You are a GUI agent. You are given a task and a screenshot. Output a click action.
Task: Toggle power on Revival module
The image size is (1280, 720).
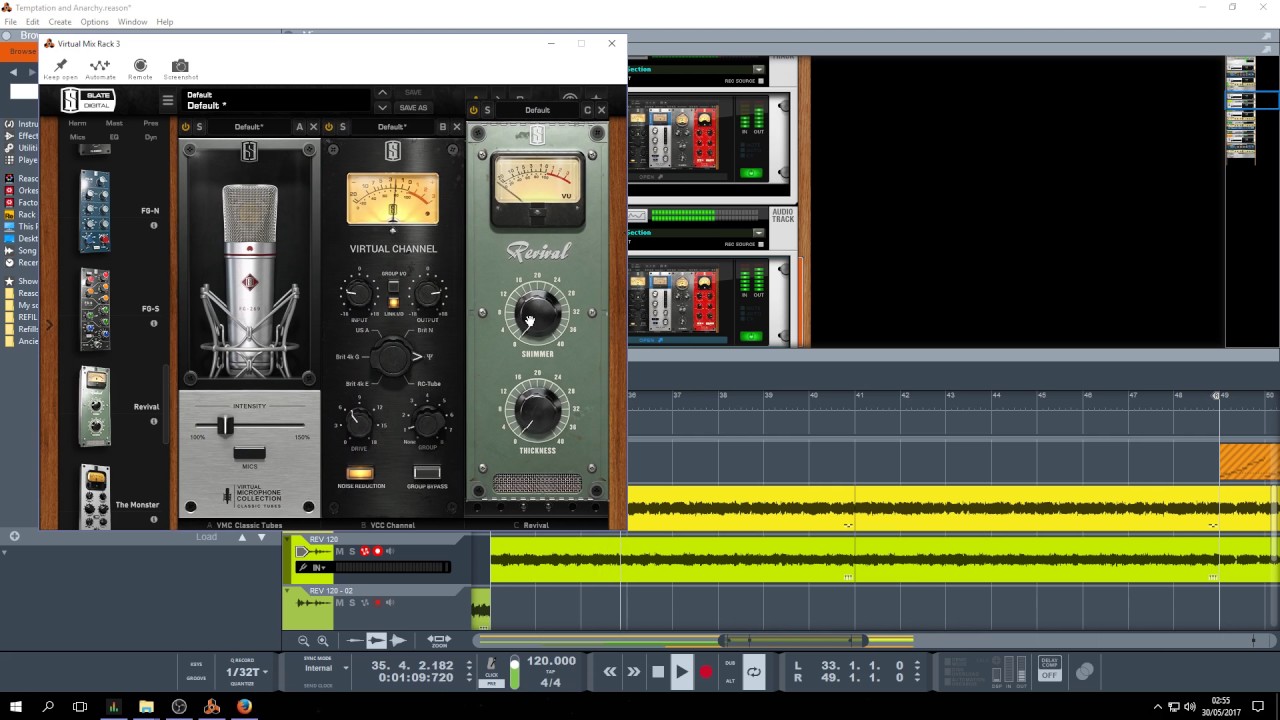coord(474,110)
